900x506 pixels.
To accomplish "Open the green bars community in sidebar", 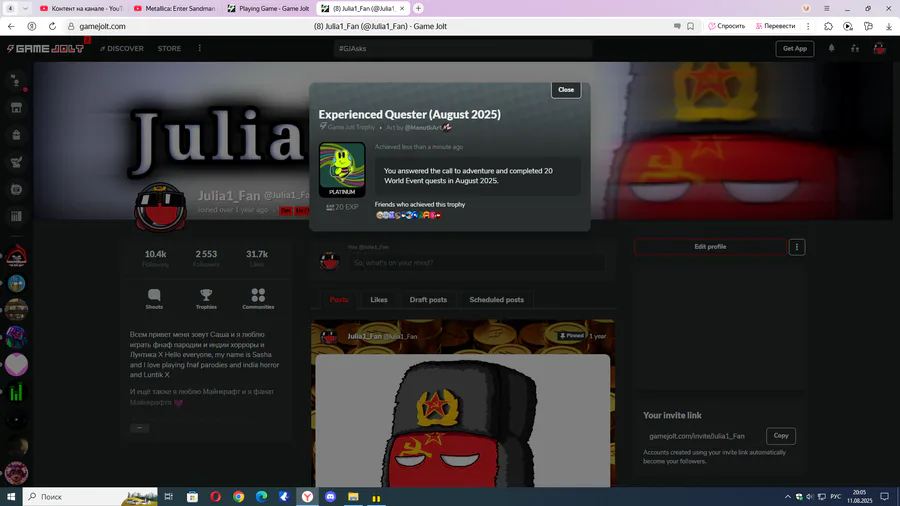I will pyautogui.click(x=16, y=392).
